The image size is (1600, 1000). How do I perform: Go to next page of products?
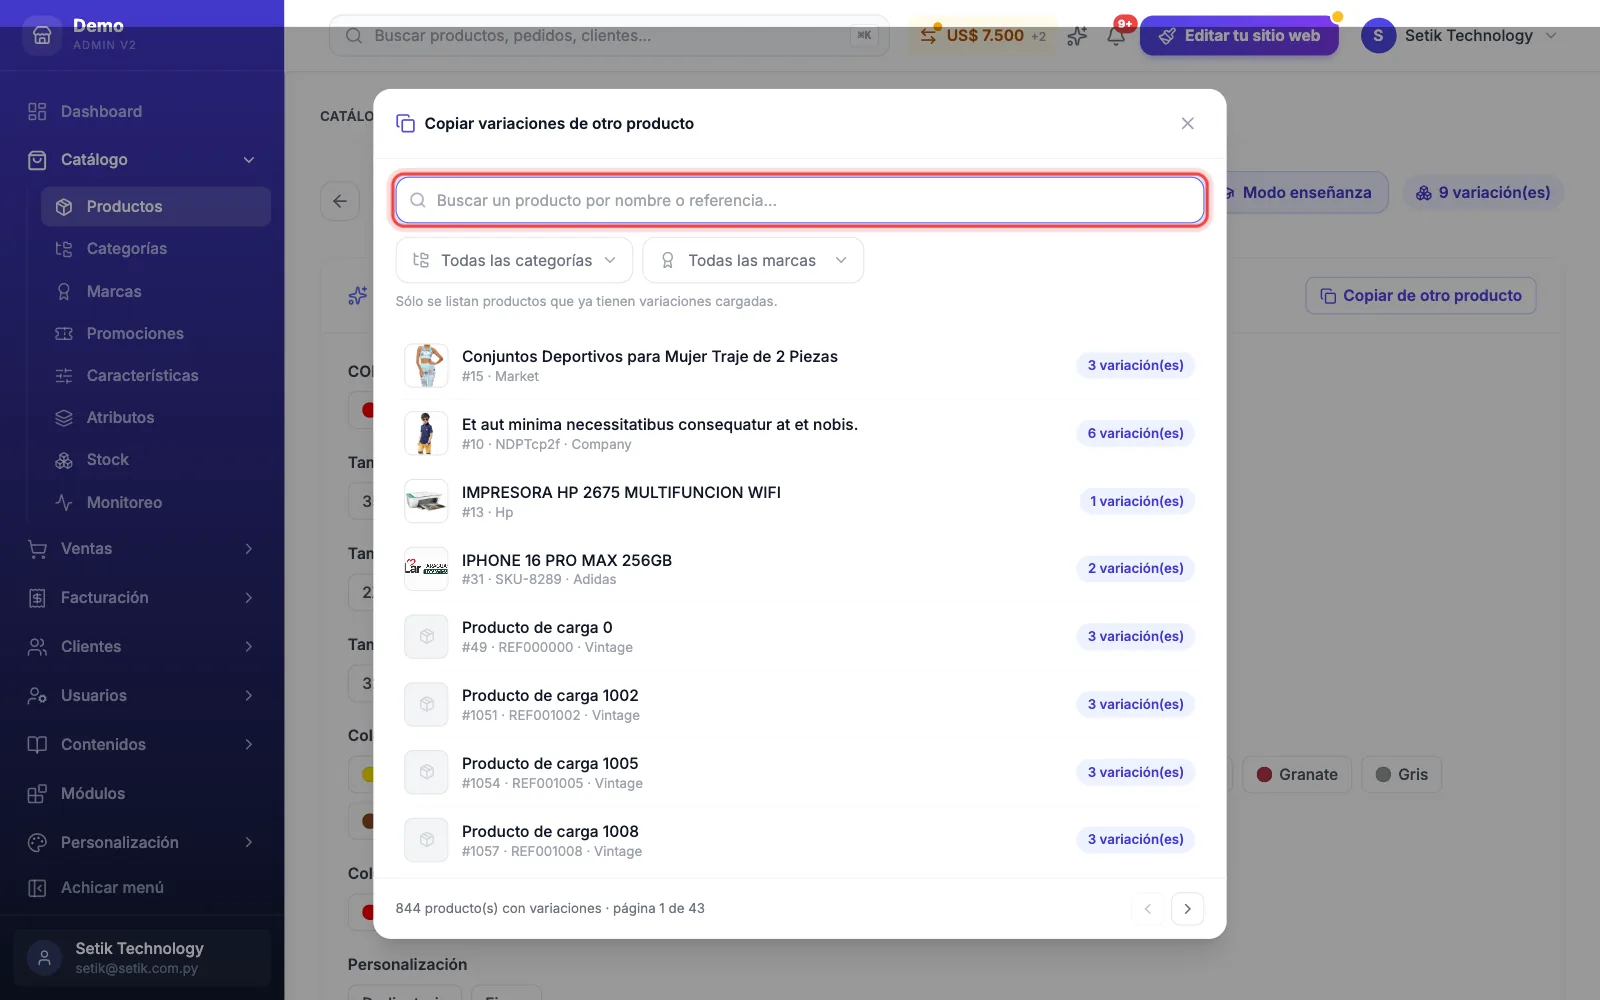[1187, 909]
